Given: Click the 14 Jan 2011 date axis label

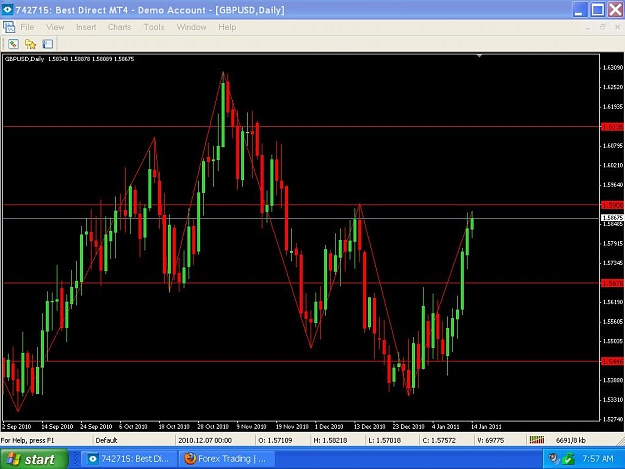Looking at the screenshot, I should (486, 426).
